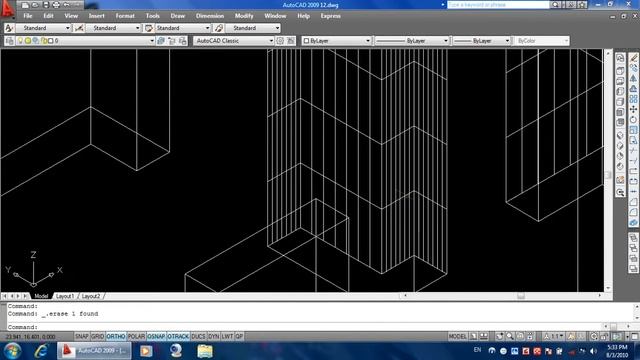Open the Dimension menu
This screenshot has width=640, height=360.
click(x=210, y=16)
